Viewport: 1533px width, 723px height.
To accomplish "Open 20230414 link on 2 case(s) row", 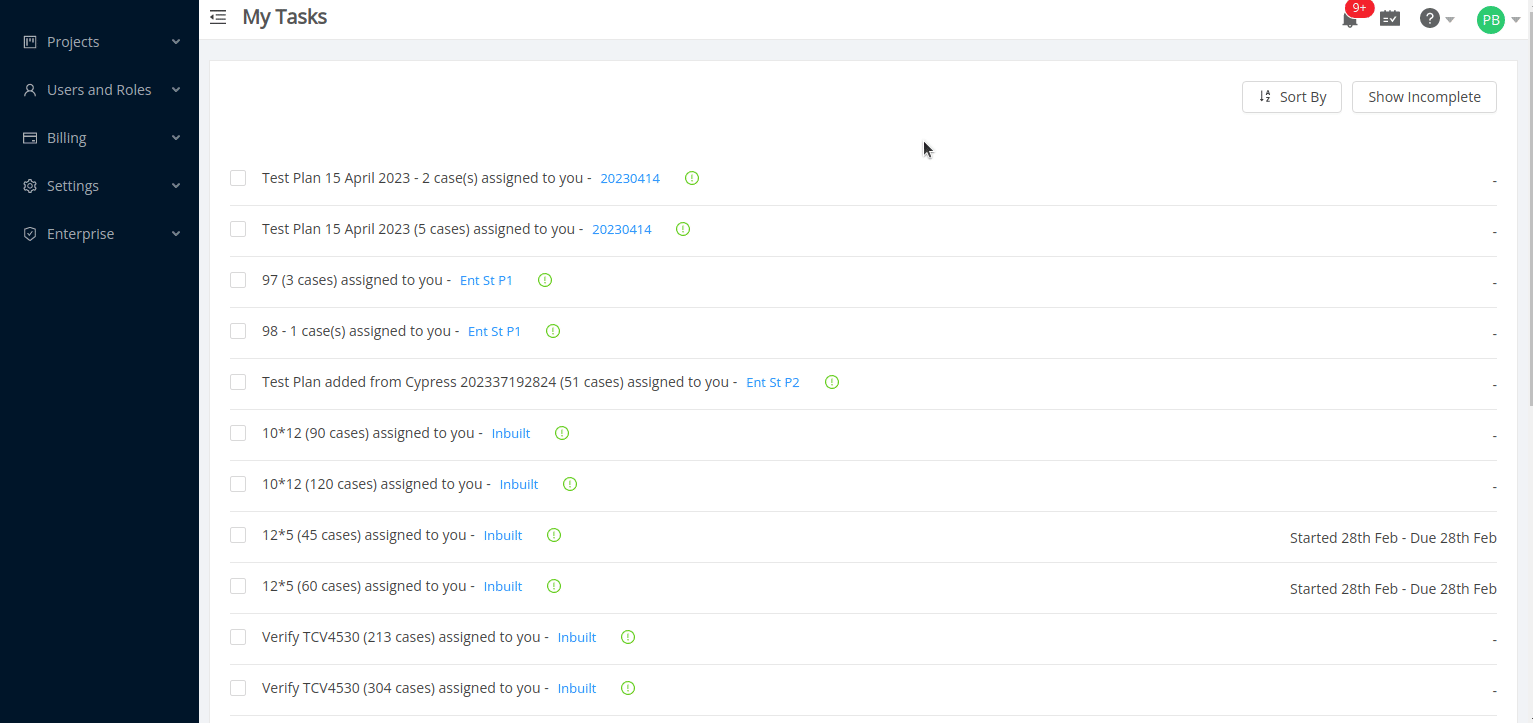I will (630, 179).
